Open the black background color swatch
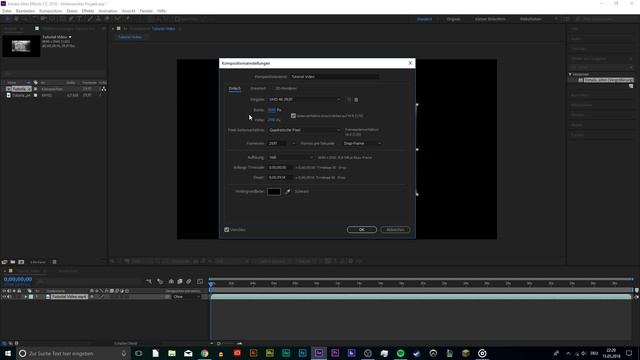 [274, 191]
